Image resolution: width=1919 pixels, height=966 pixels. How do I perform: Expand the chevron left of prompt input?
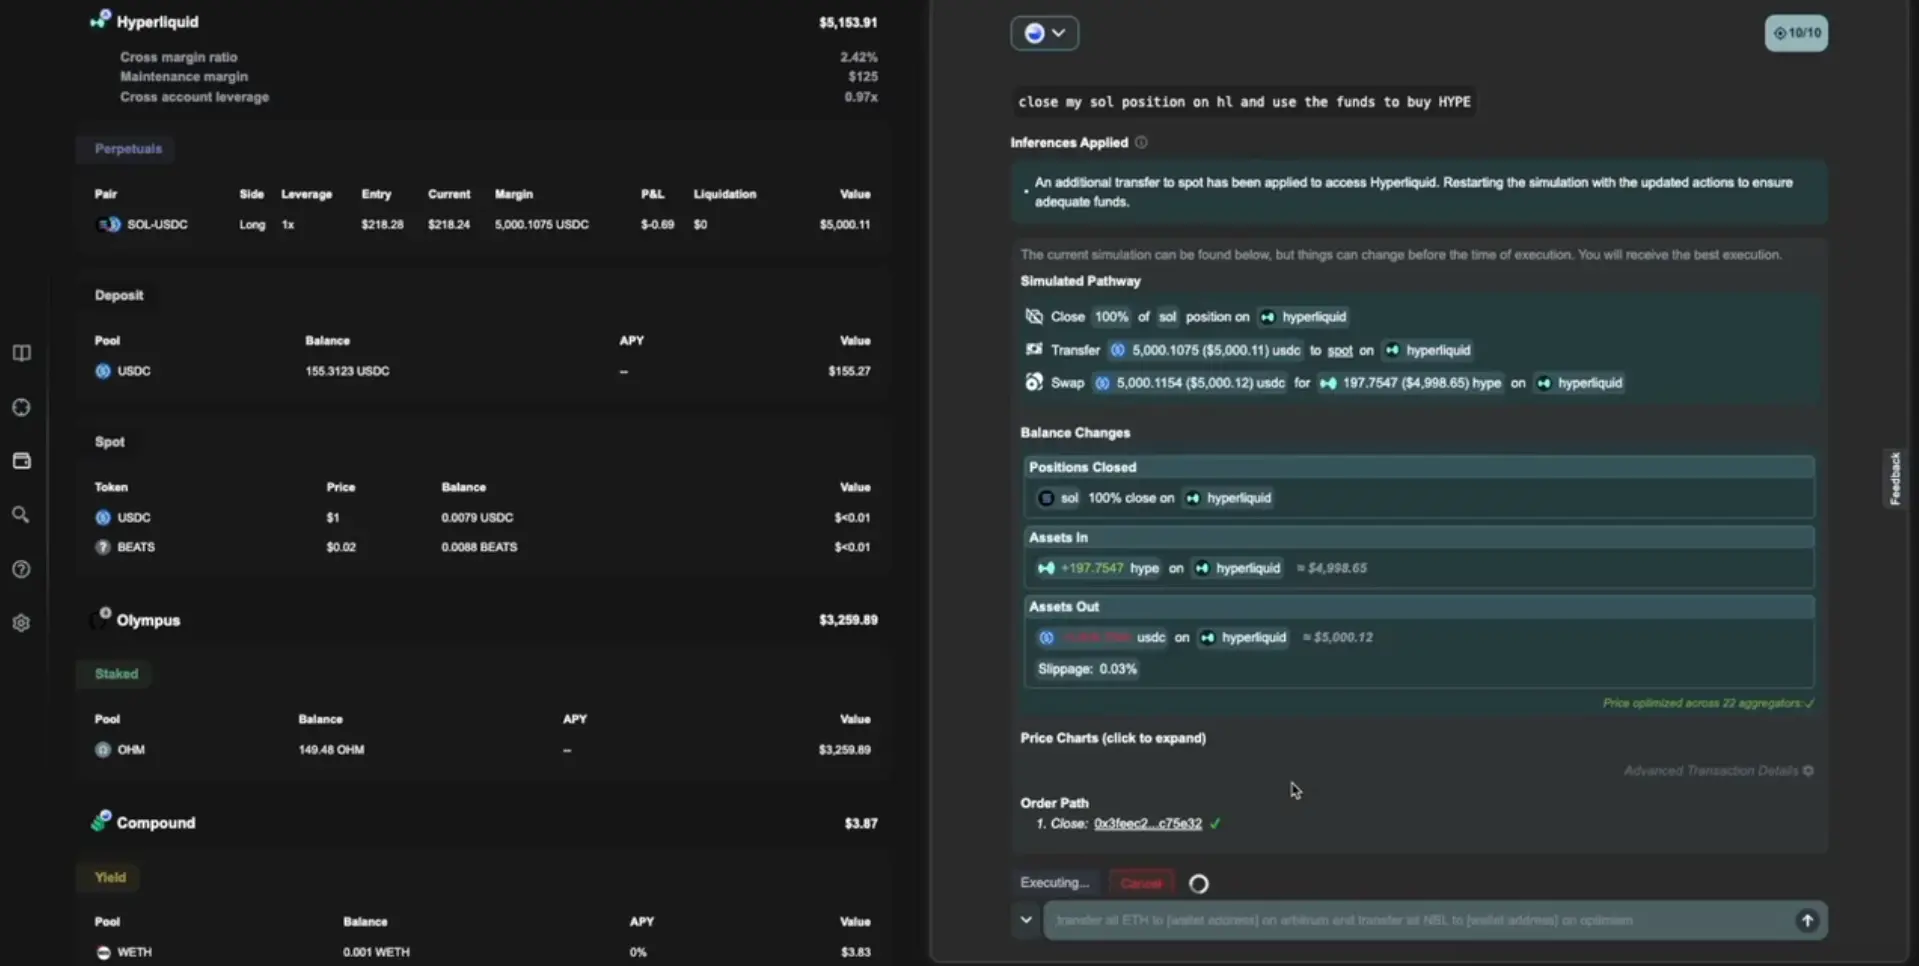point(1025,920)
